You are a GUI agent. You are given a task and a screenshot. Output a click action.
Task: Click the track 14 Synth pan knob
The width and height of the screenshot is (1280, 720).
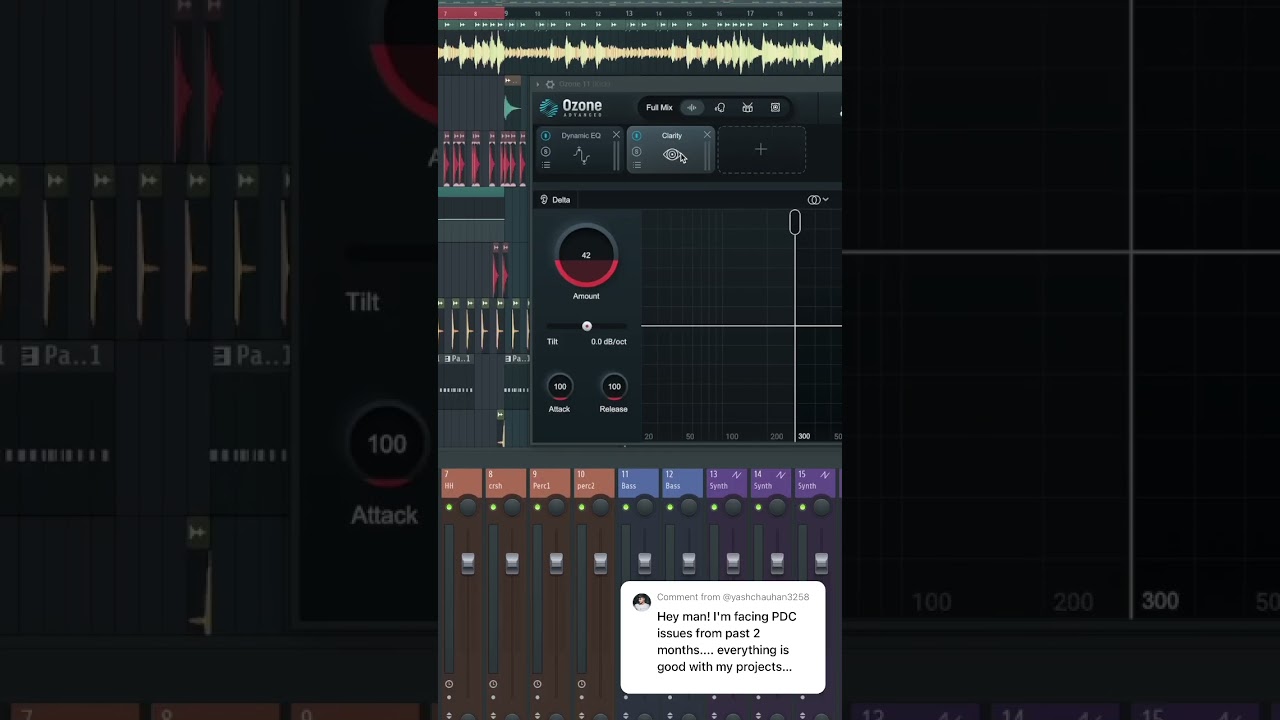[x=777, y=508]
